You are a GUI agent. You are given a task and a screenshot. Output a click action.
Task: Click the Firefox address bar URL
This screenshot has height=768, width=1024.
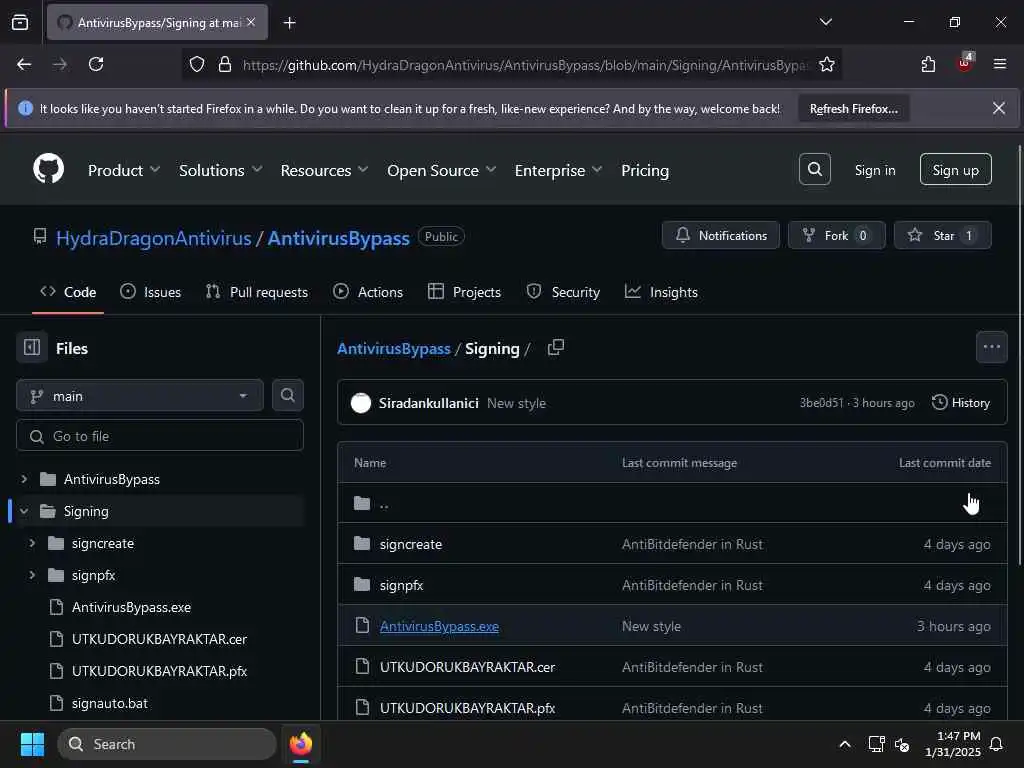(524, 65)
